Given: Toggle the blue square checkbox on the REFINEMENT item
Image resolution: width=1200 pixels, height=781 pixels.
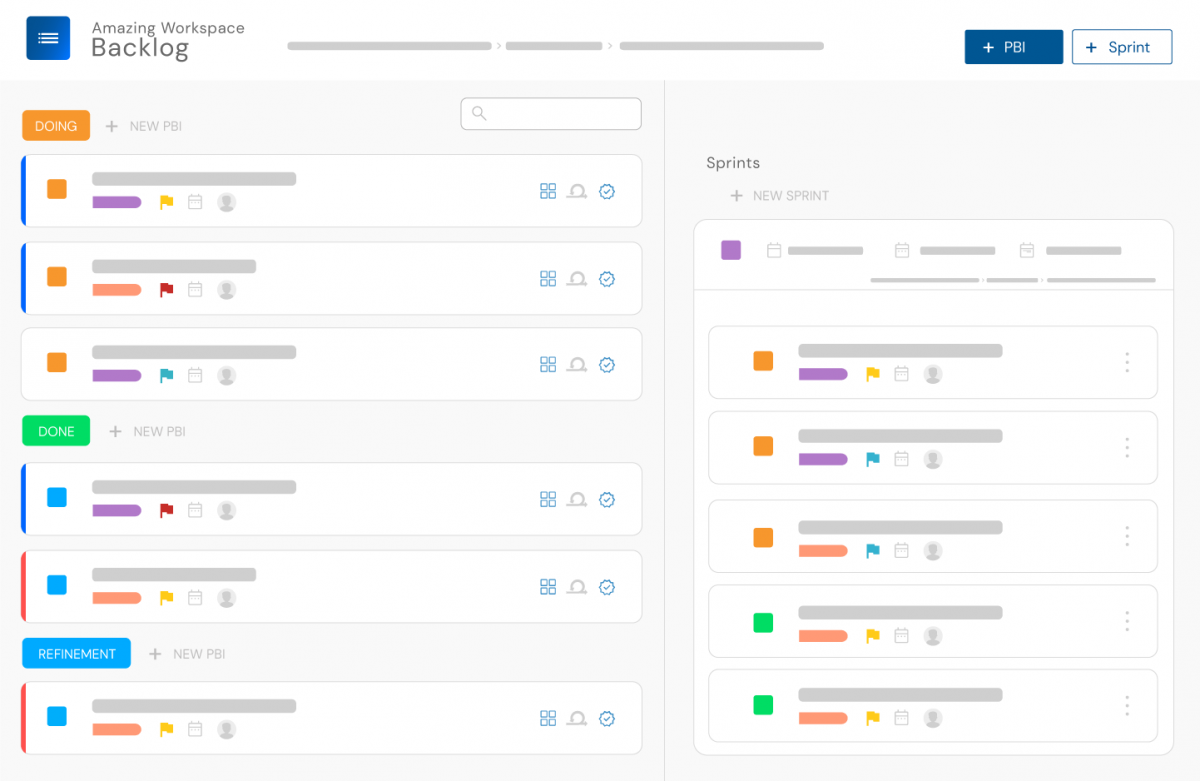Looking at the screenshot, I should (56, 716).
